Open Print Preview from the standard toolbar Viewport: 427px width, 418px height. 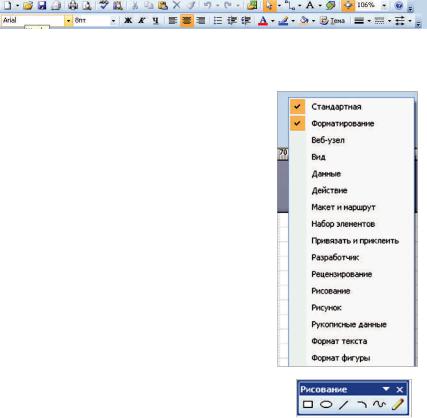coord(87,5)
